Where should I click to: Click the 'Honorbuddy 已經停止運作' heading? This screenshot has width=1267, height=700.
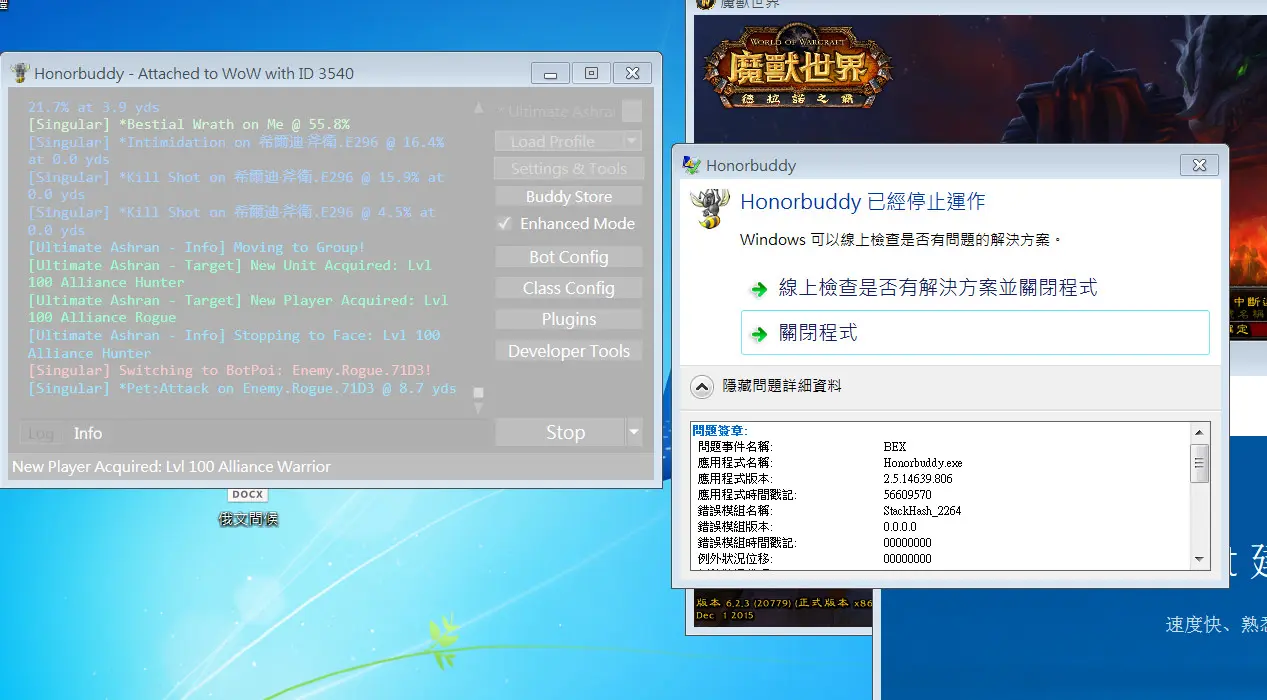point(862,202)
